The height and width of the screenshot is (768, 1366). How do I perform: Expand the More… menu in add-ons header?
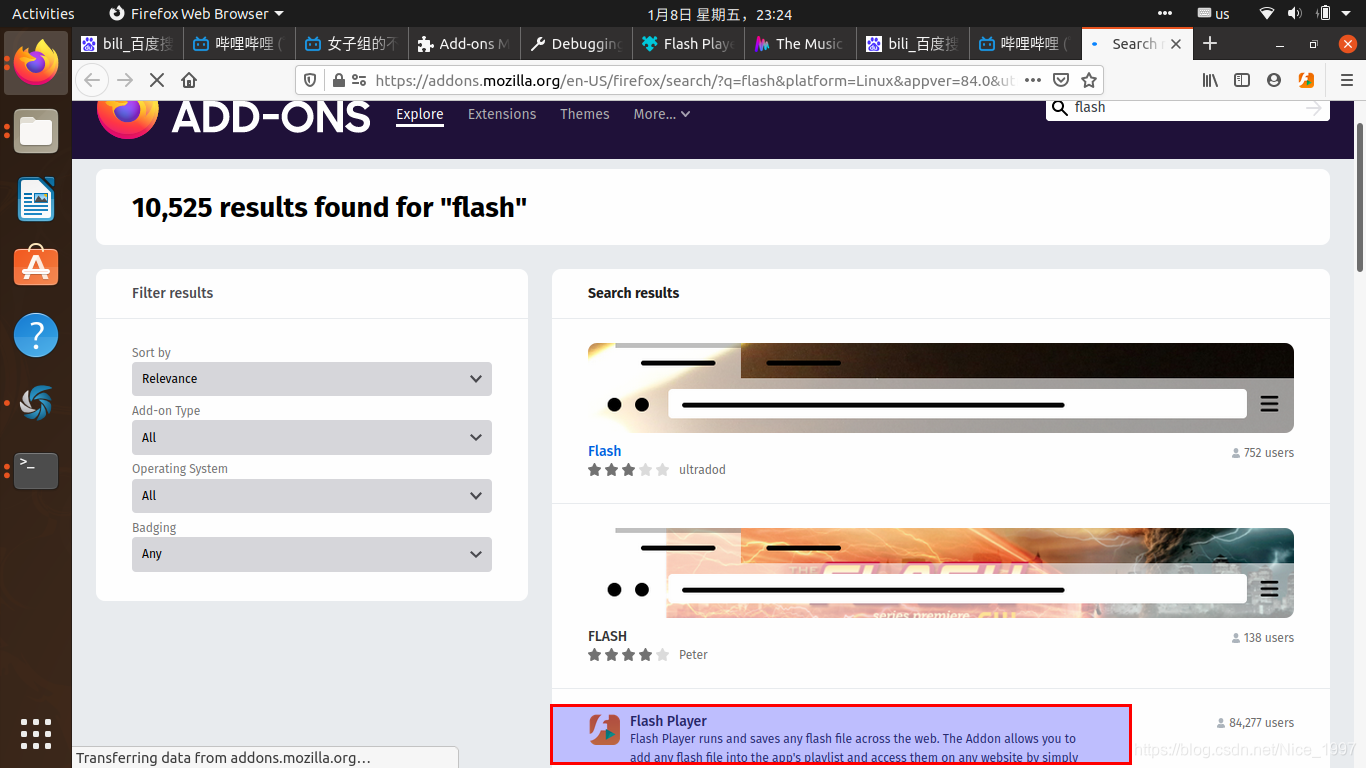662,114
